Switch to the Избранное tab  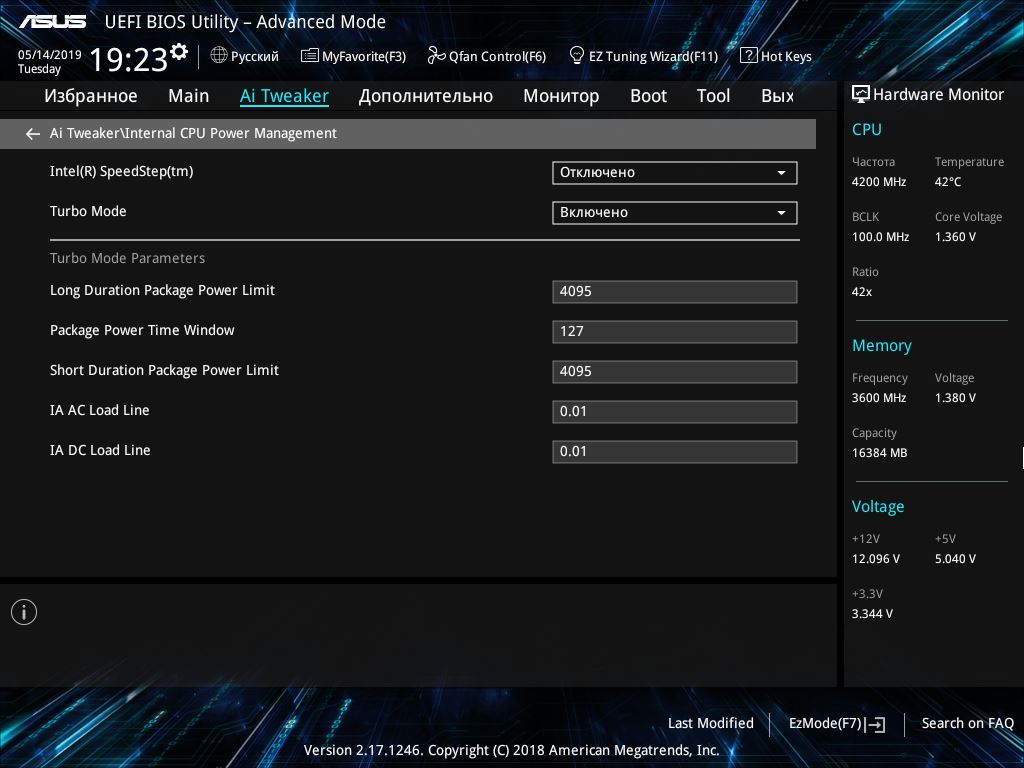click(x=91, y=96)
